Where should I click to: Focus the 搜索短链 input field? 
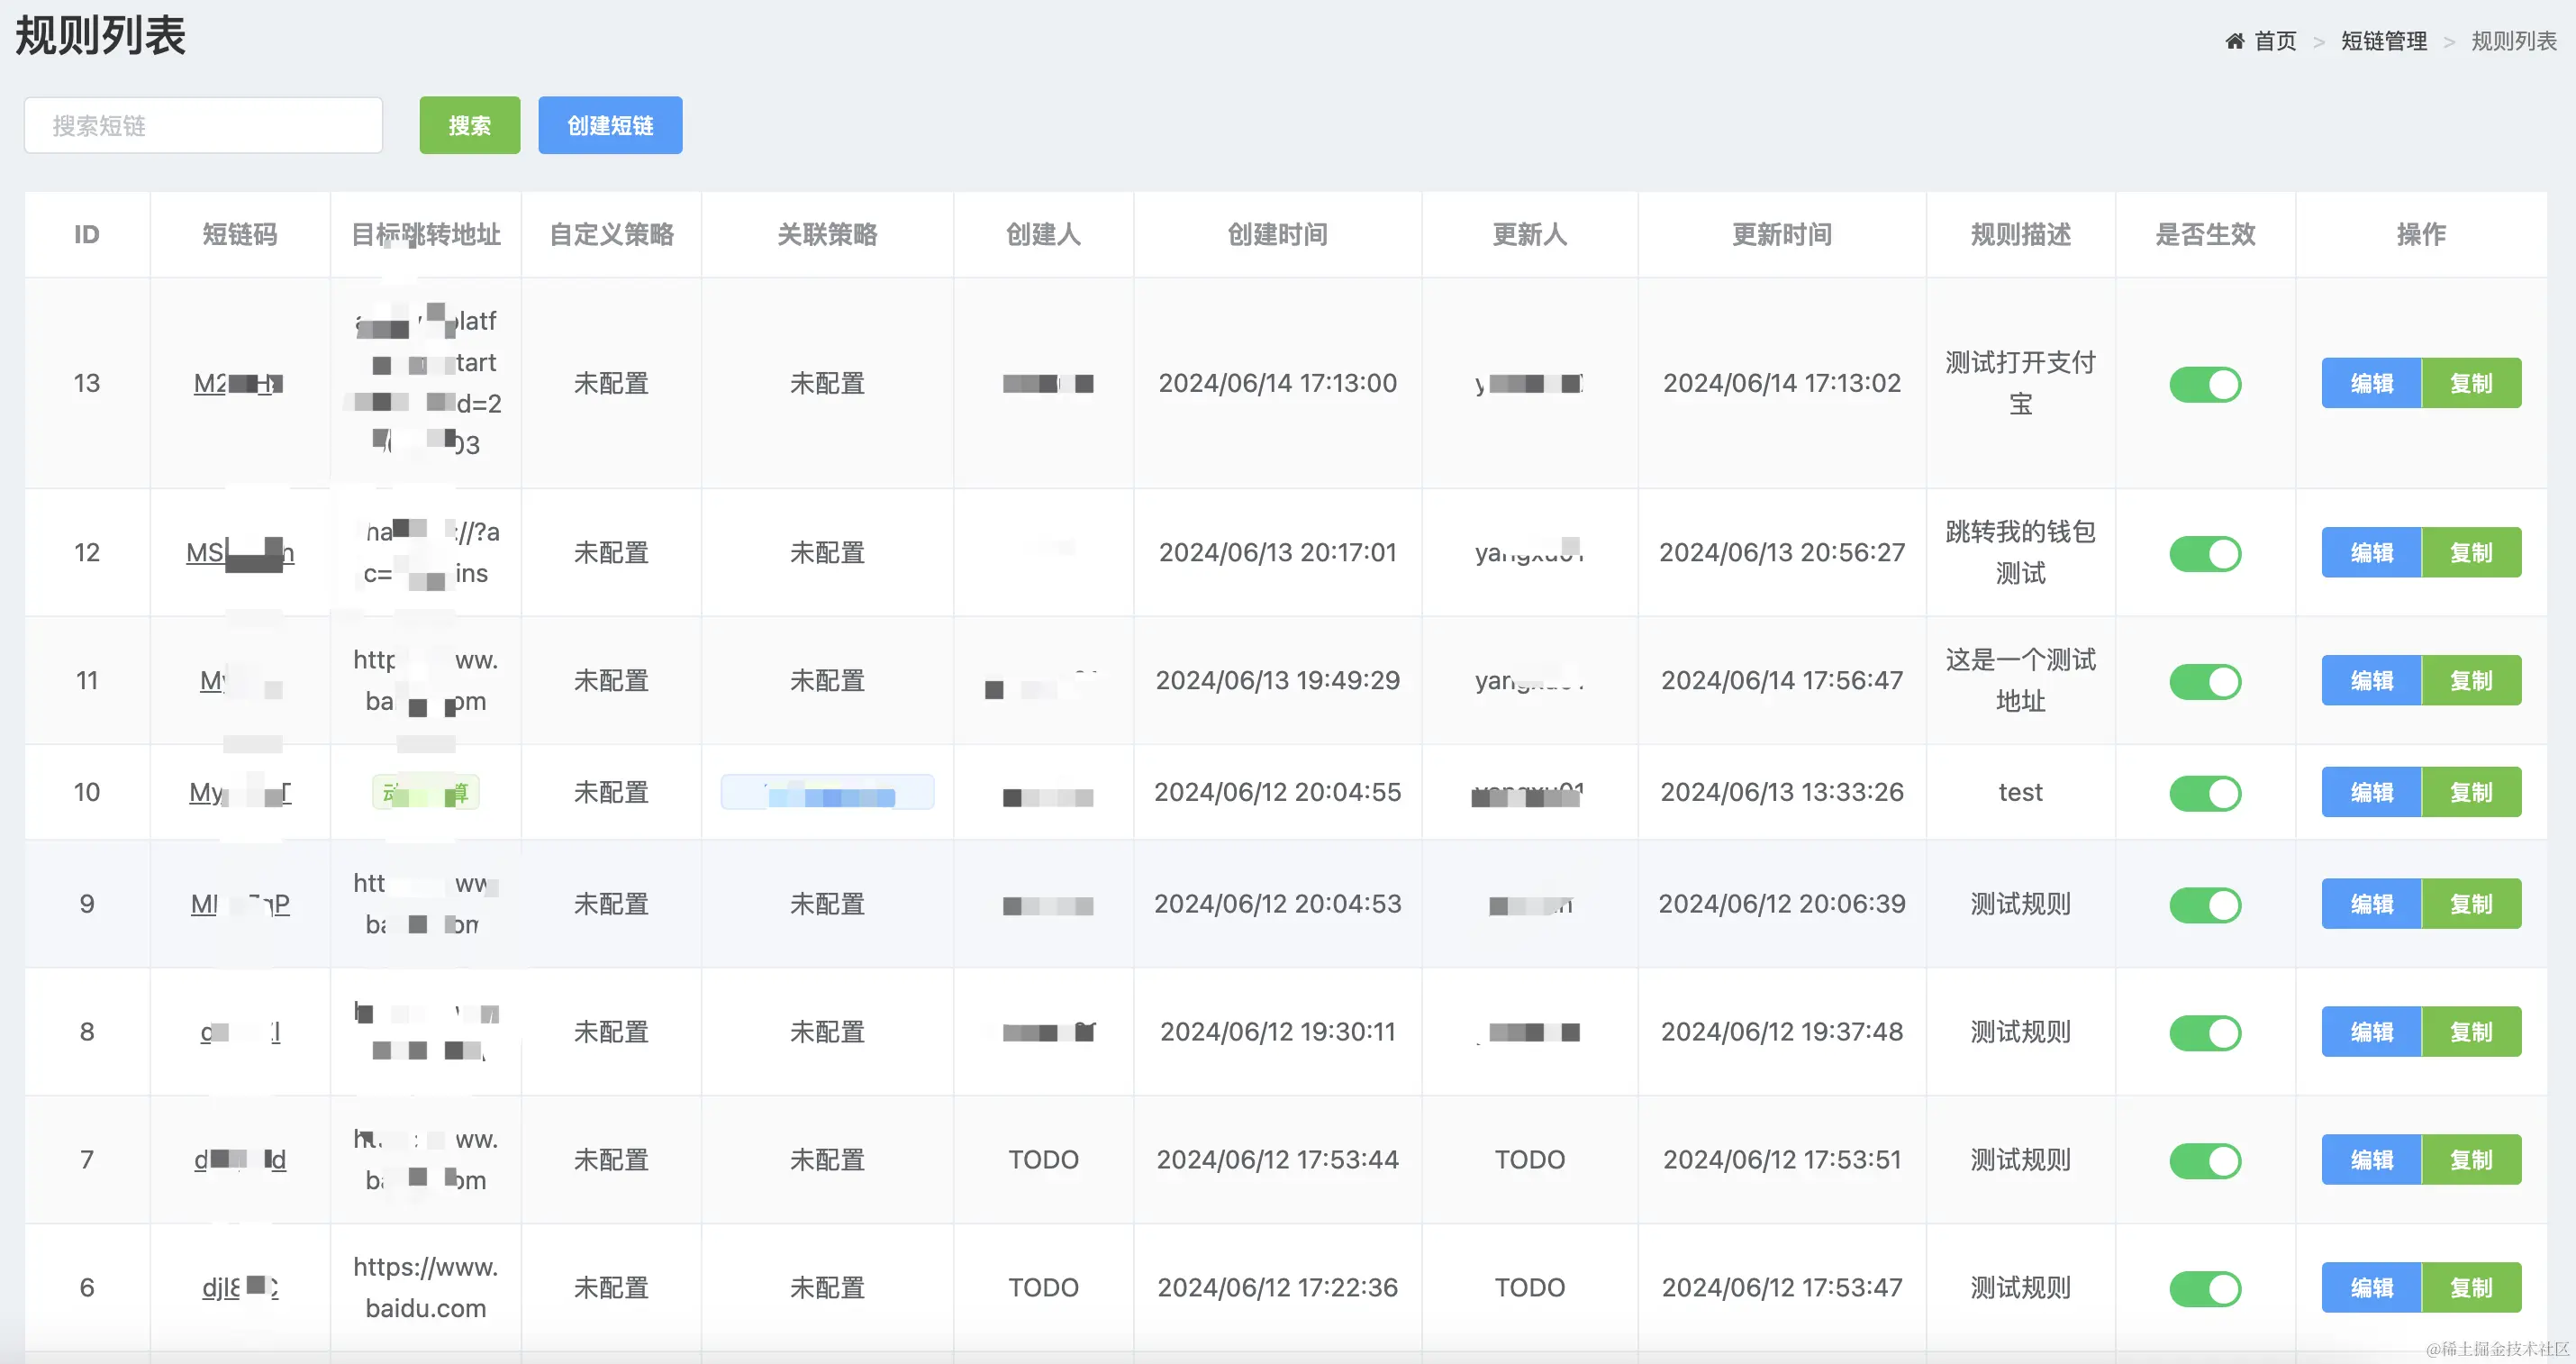[203, 125]
